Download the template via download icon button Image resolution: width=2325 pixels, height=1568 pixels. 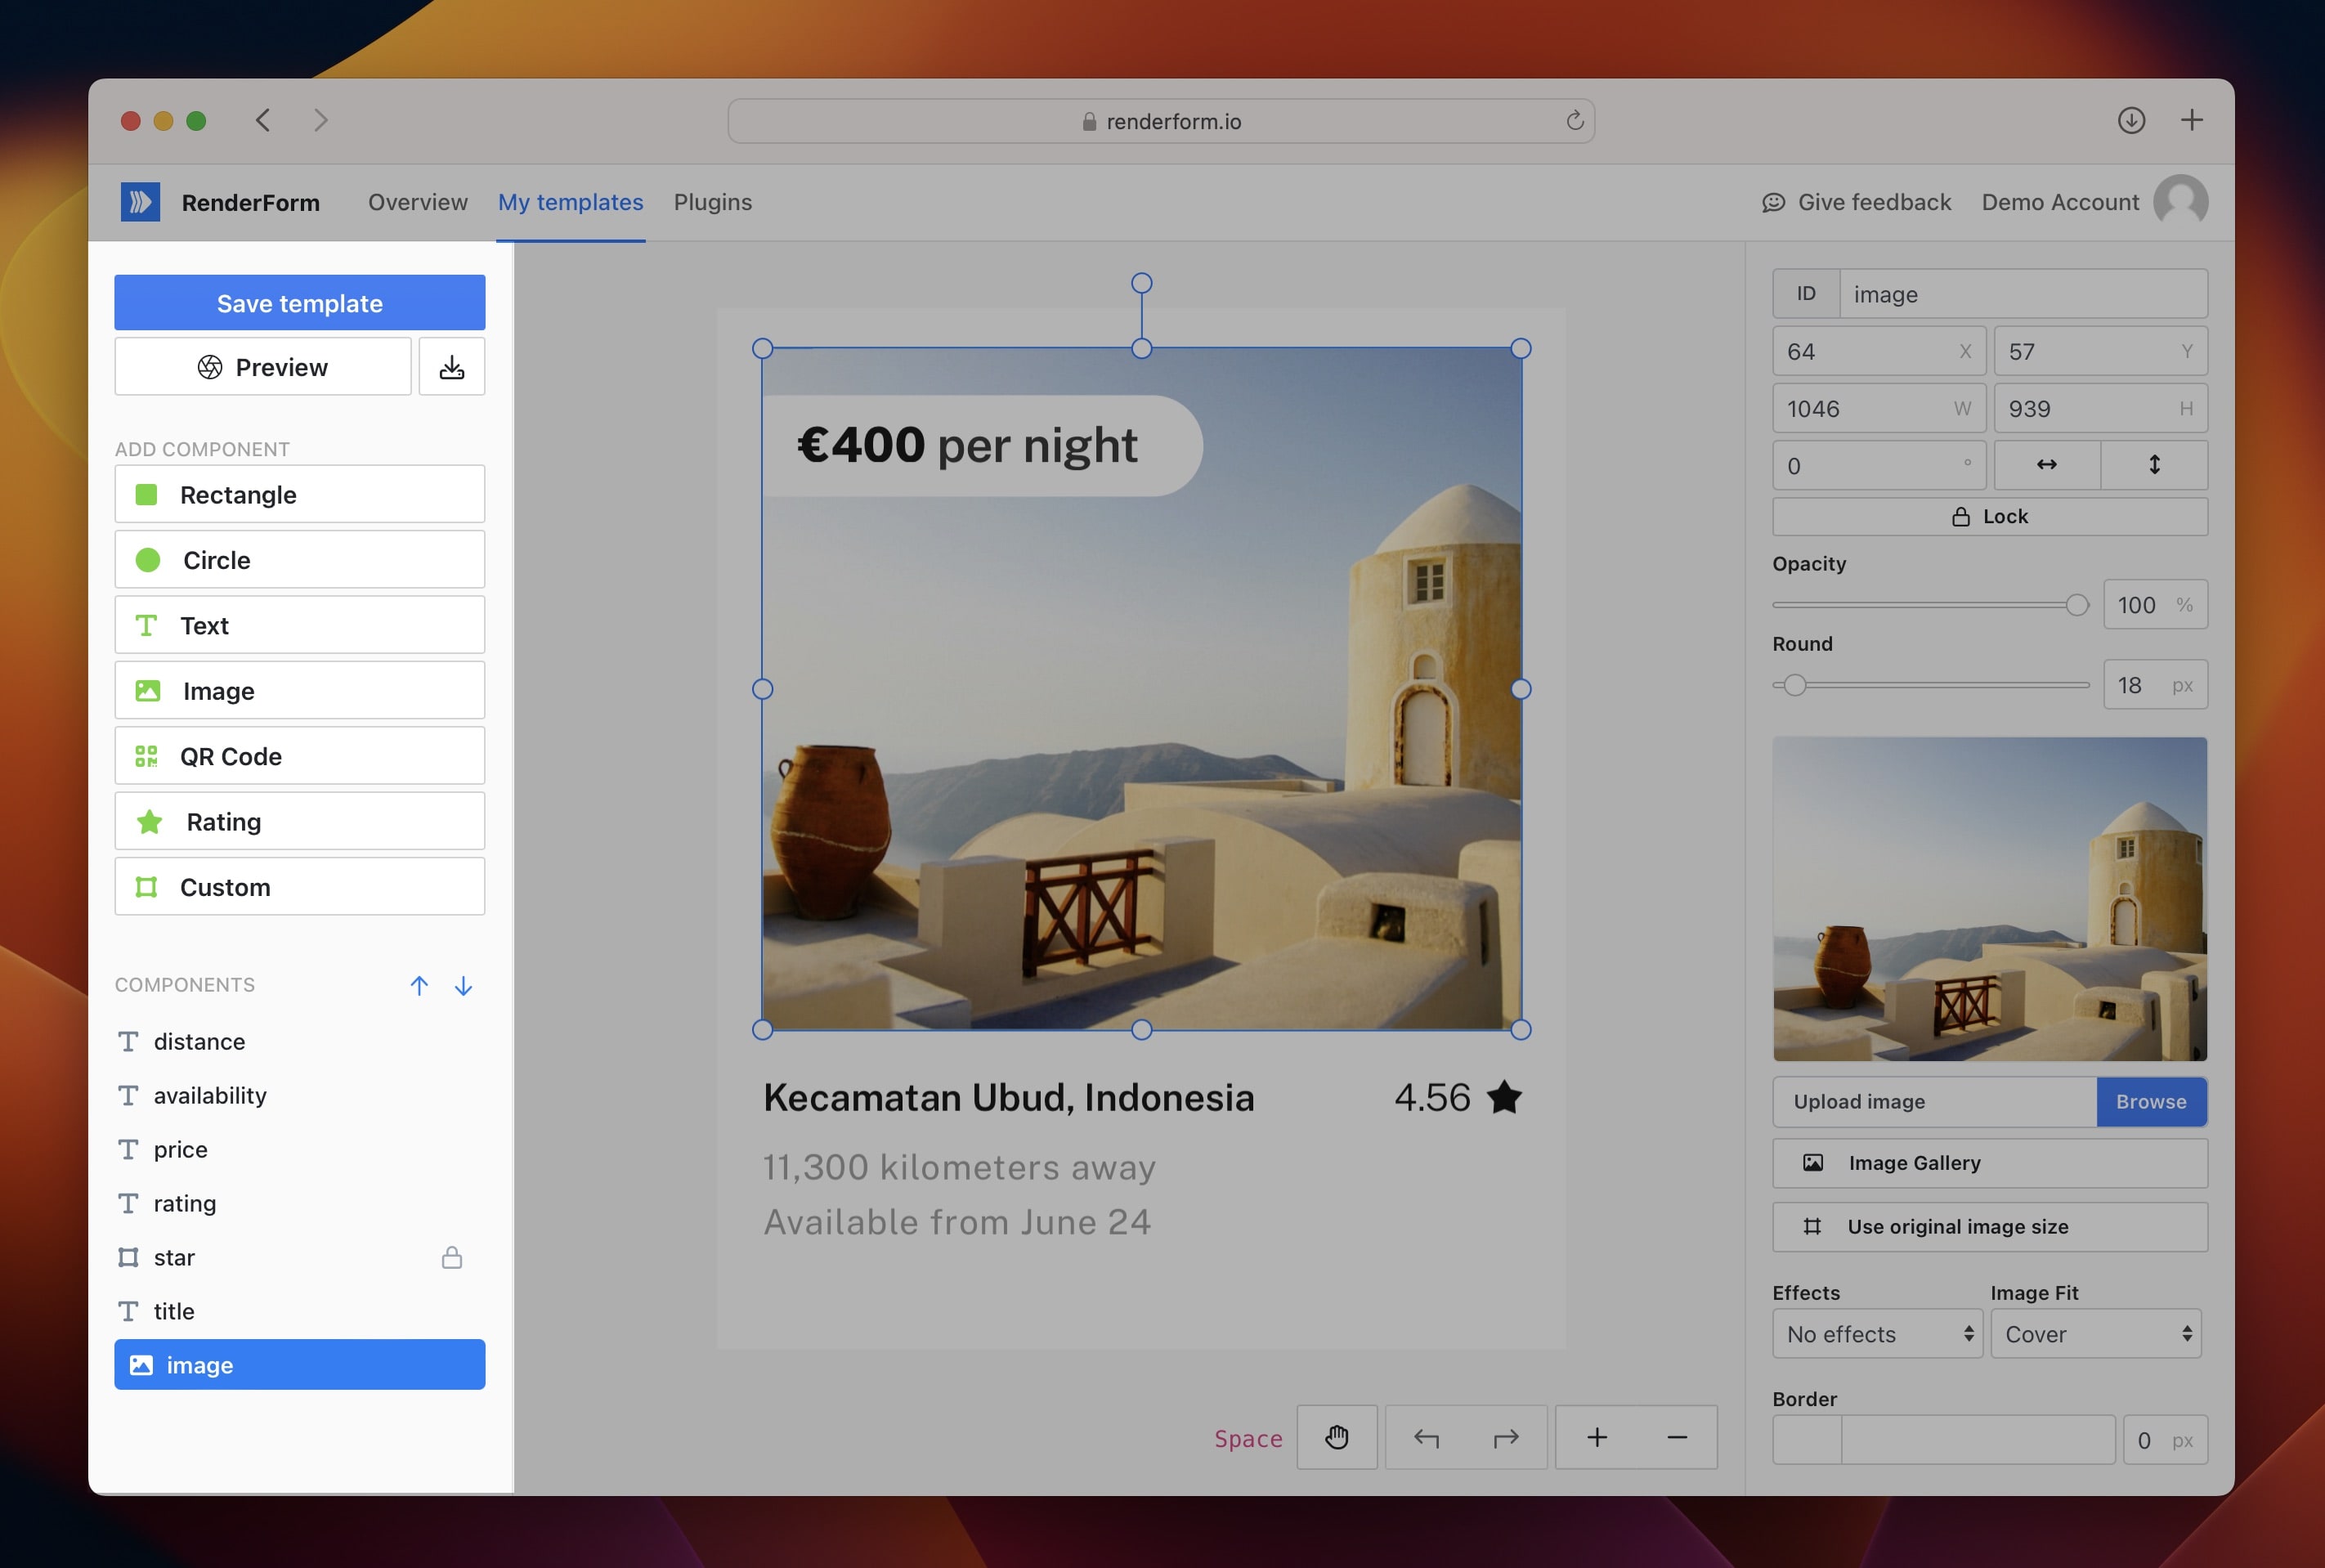[452, 367]
